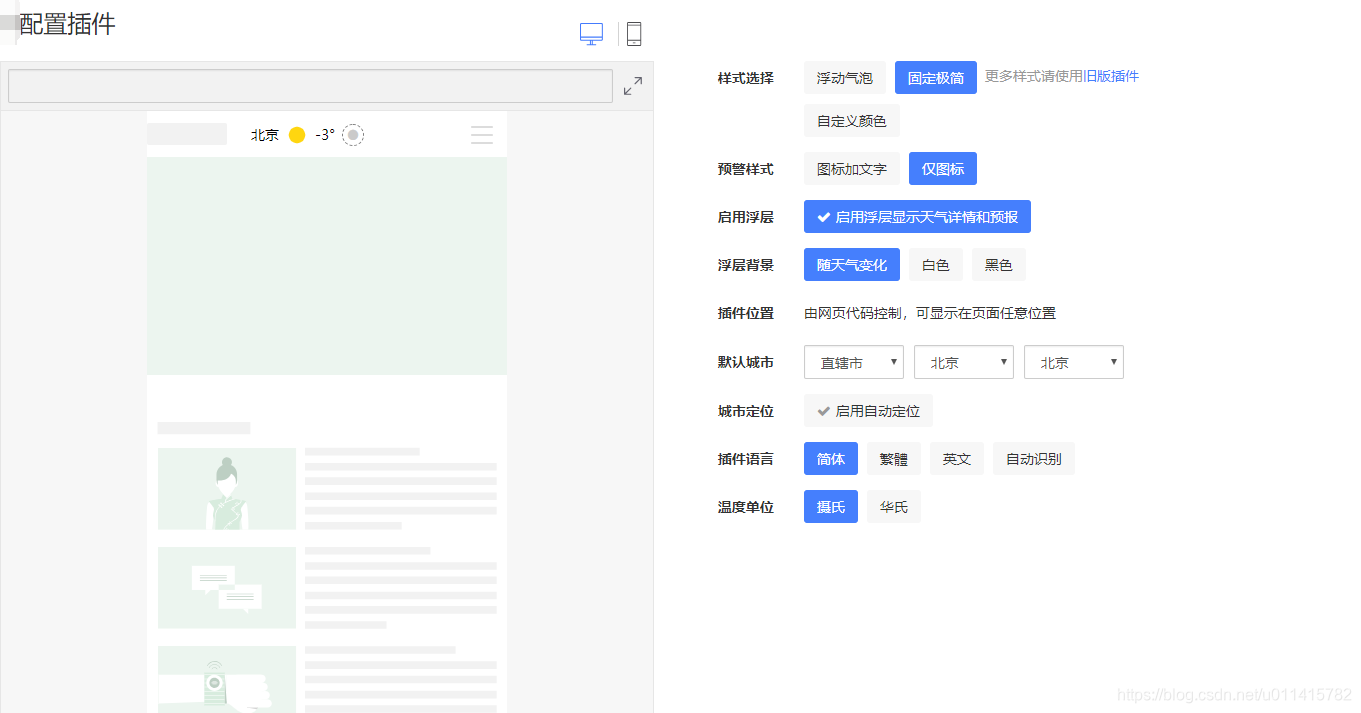Set float background to 白色
The image size is (1361, 713).
(x=936, y=265)
